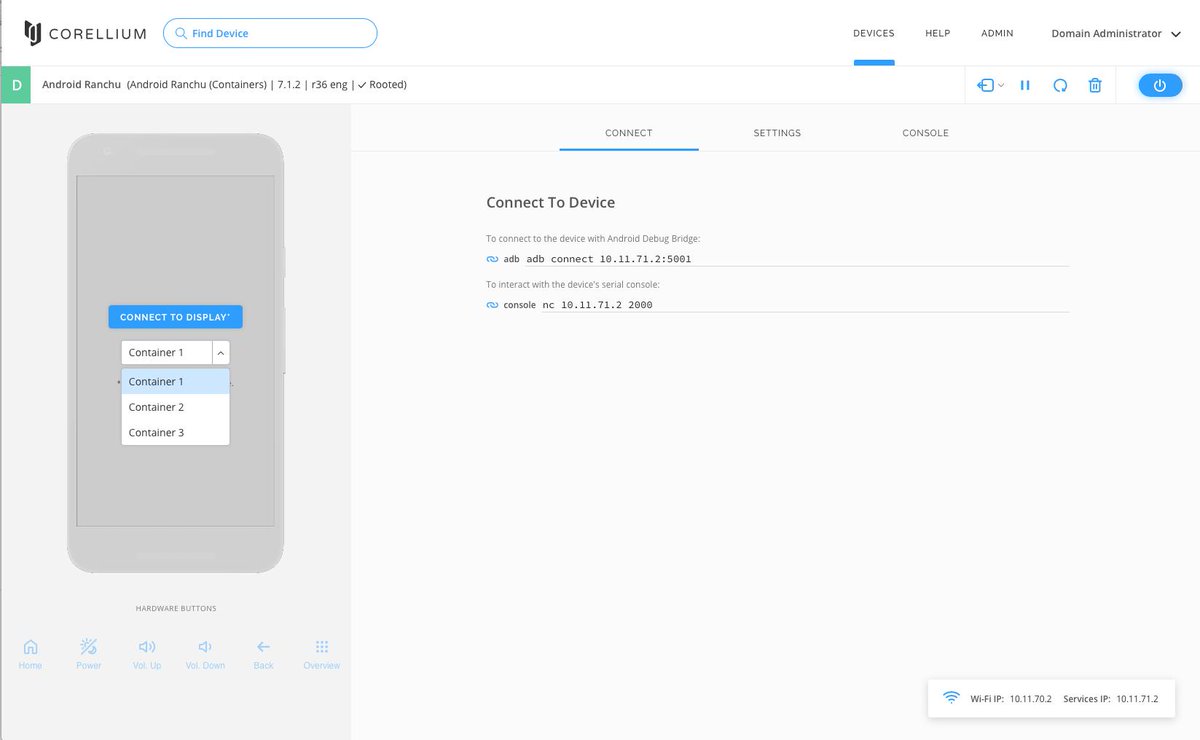1200x740 pixels.
Task: Click the nc 10.11.71.2 2000 command
Action: [x=597, y=305]
